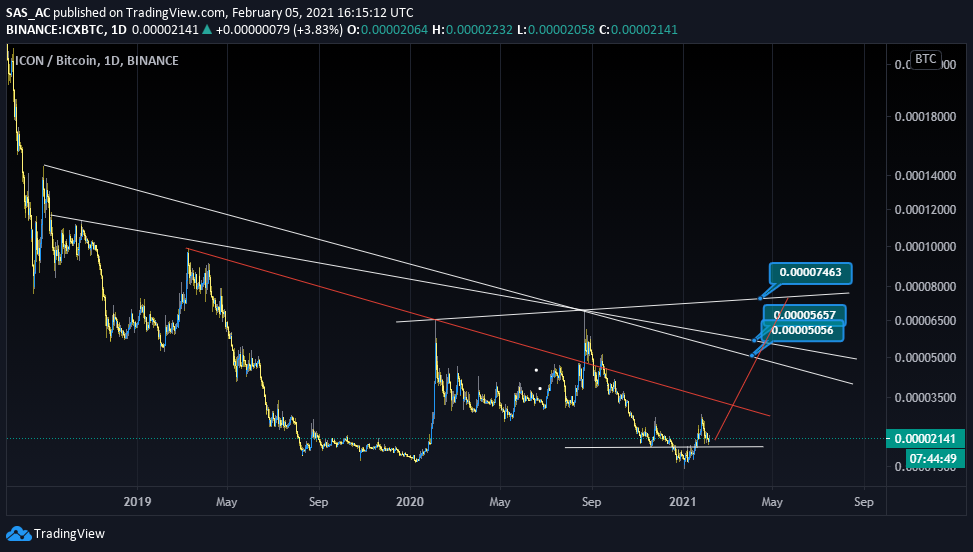Click the BINANCE:ICXBTC, 1D symbol header

(66, 30)
